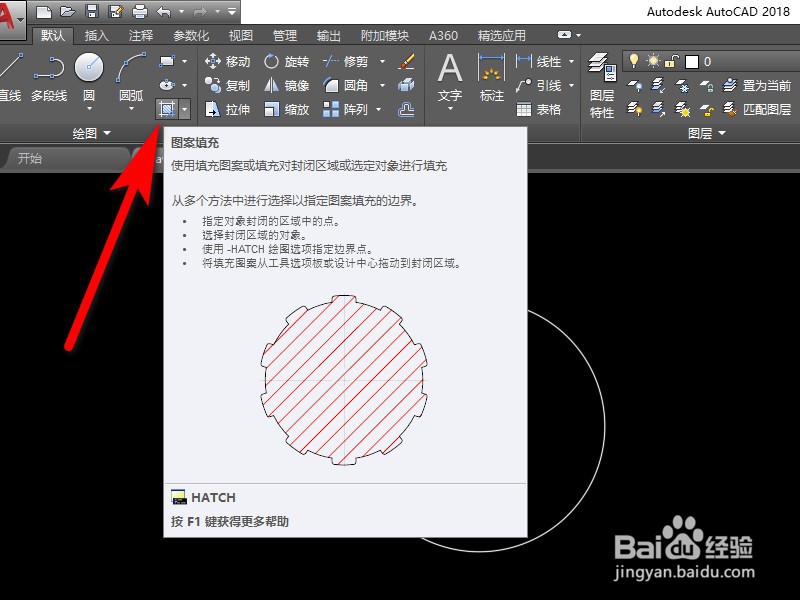This screenshot has width=800, height=600.
Task: Open the hatch tool dropdown arrow
Action: pos(185,109)
